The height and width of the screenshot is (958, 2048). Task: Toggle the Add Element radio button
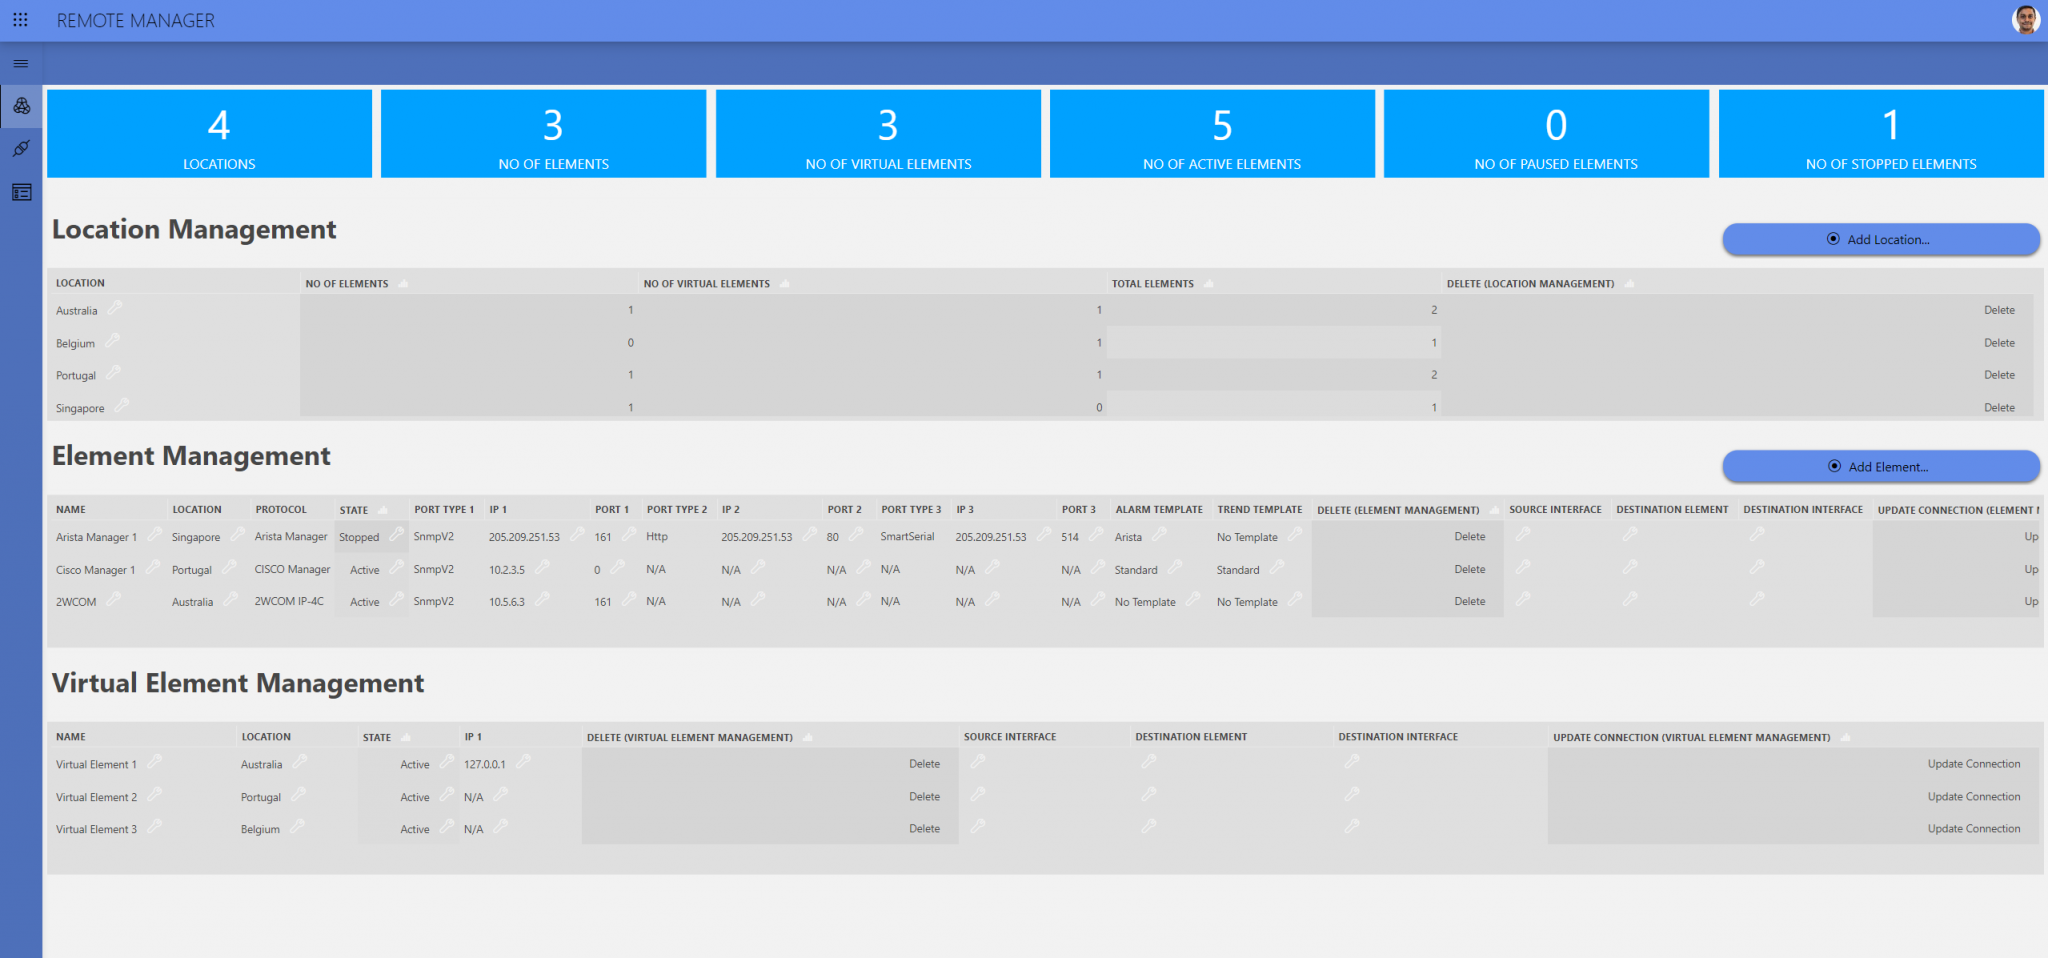tap(1833, 466)
